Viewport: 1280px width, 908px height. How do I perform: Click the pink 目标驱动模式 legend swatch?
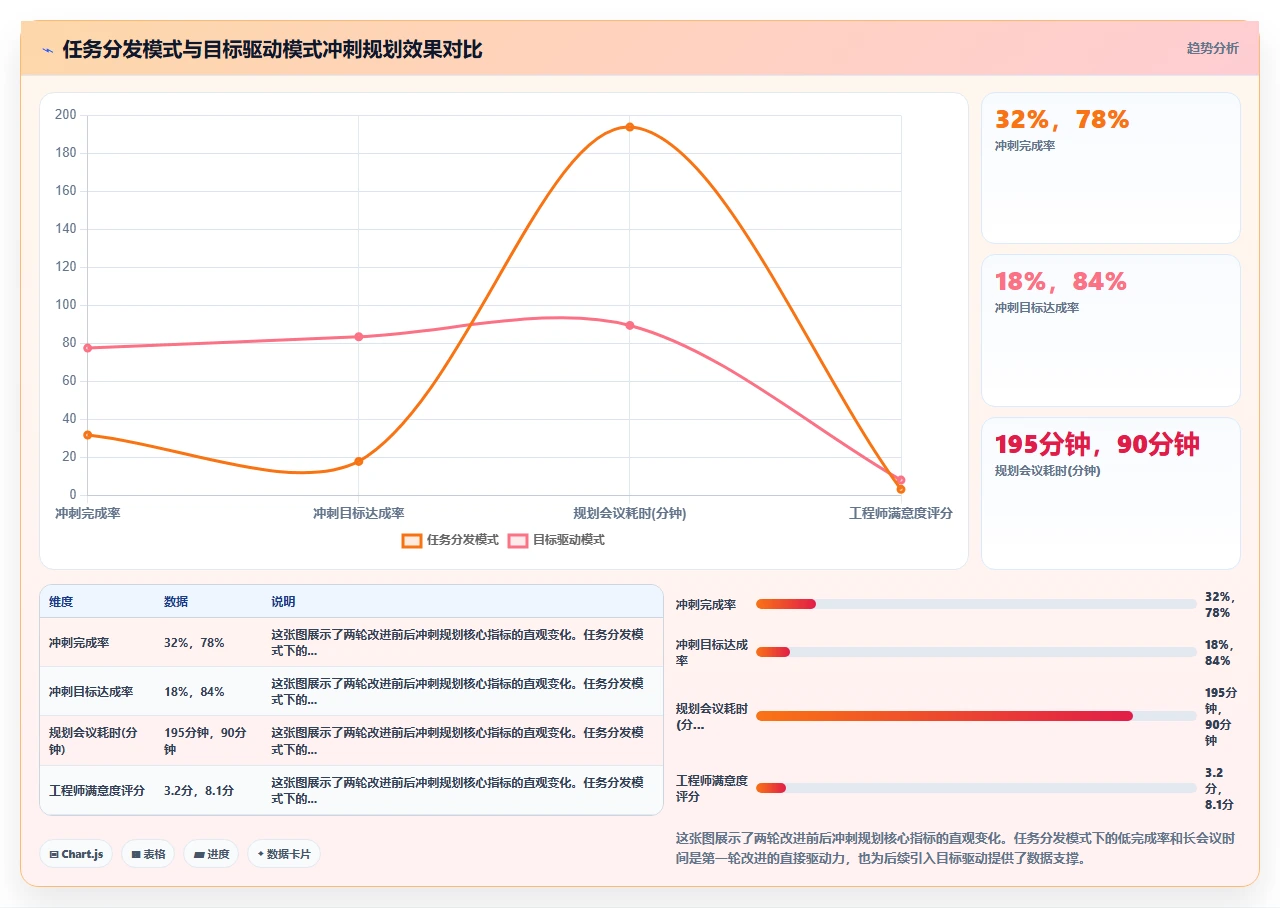point(518,540)
